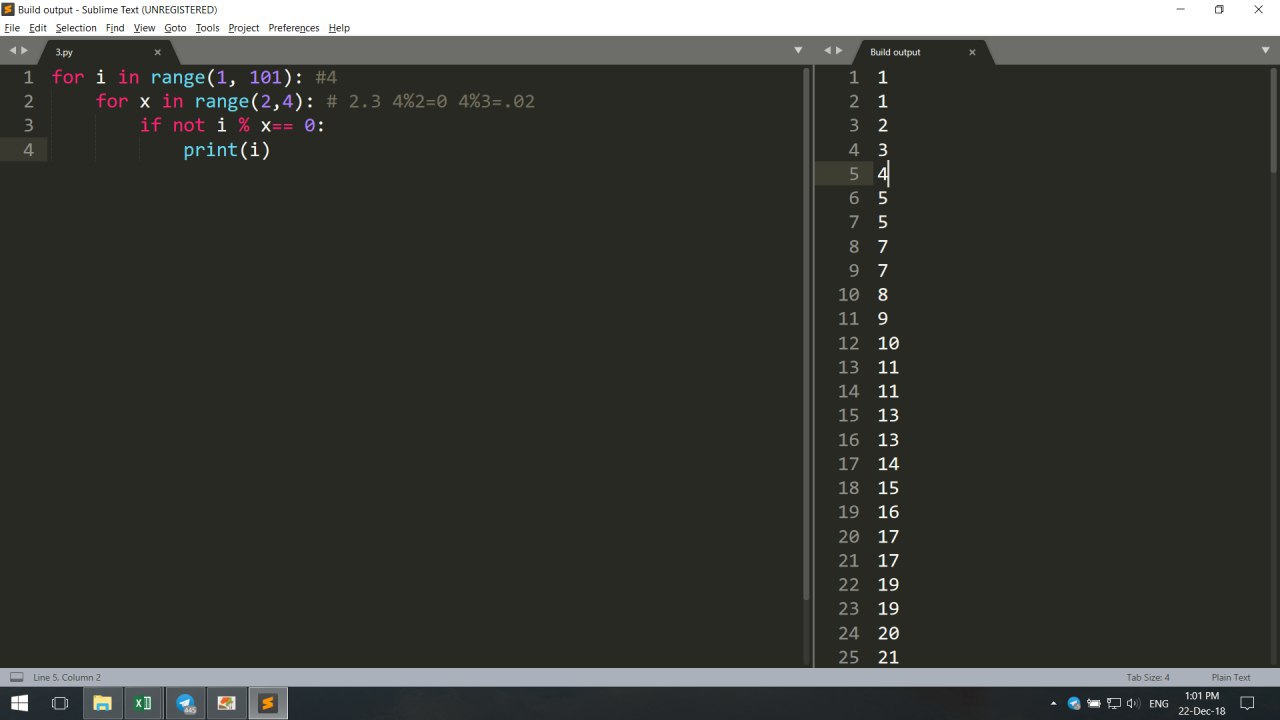
Task: Open the Project menu
Action: coord(244,28)
